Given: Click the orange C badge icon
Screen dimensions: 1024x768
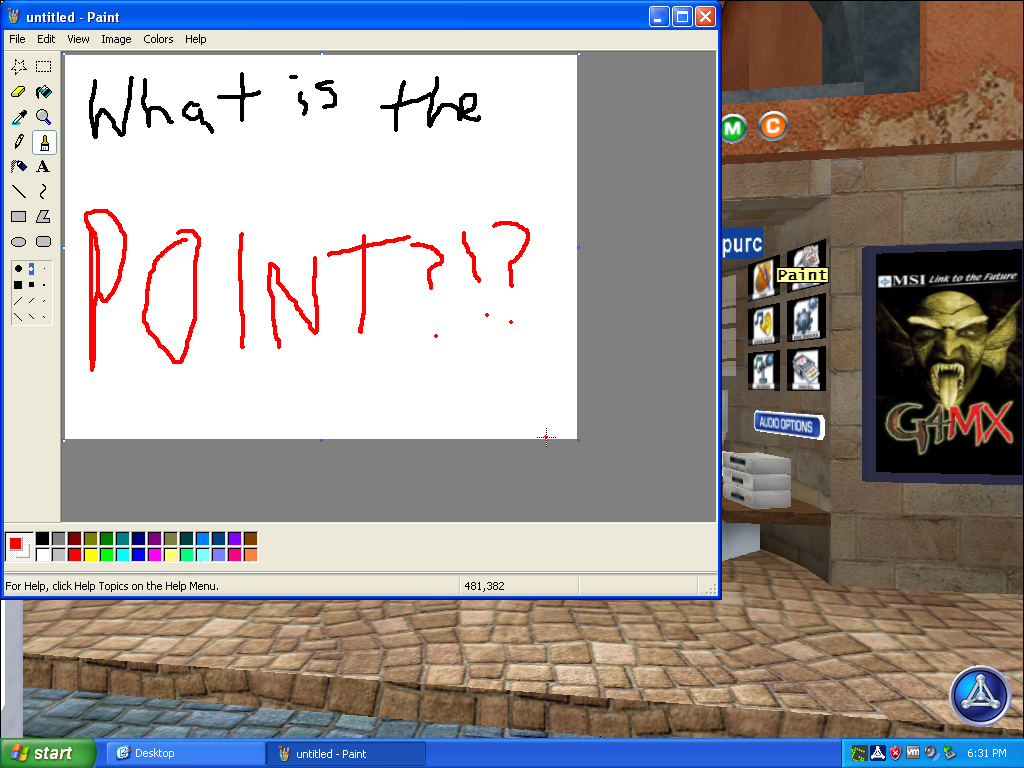Looking at the screenshot, I should tap(773, 126).
